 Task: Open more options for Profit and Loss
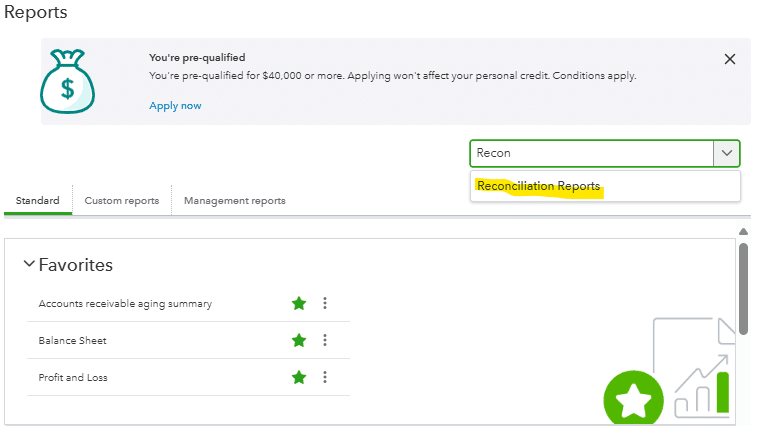325,377
